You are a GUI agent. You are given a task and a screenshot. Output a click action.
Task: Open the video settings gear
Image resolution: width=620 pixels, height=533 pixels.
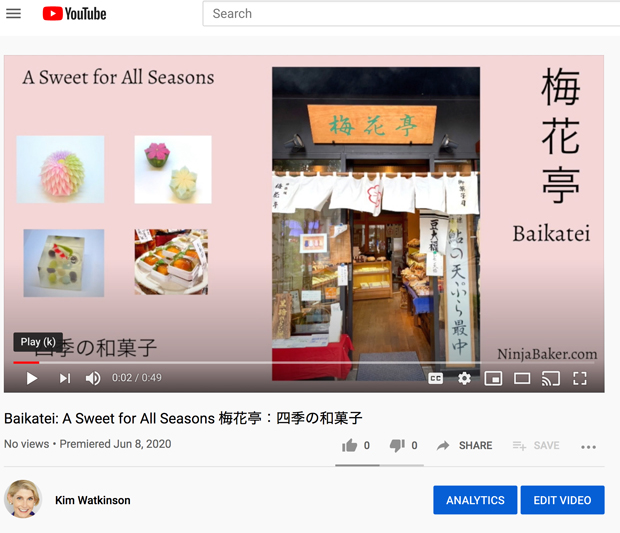click(464, 378)
